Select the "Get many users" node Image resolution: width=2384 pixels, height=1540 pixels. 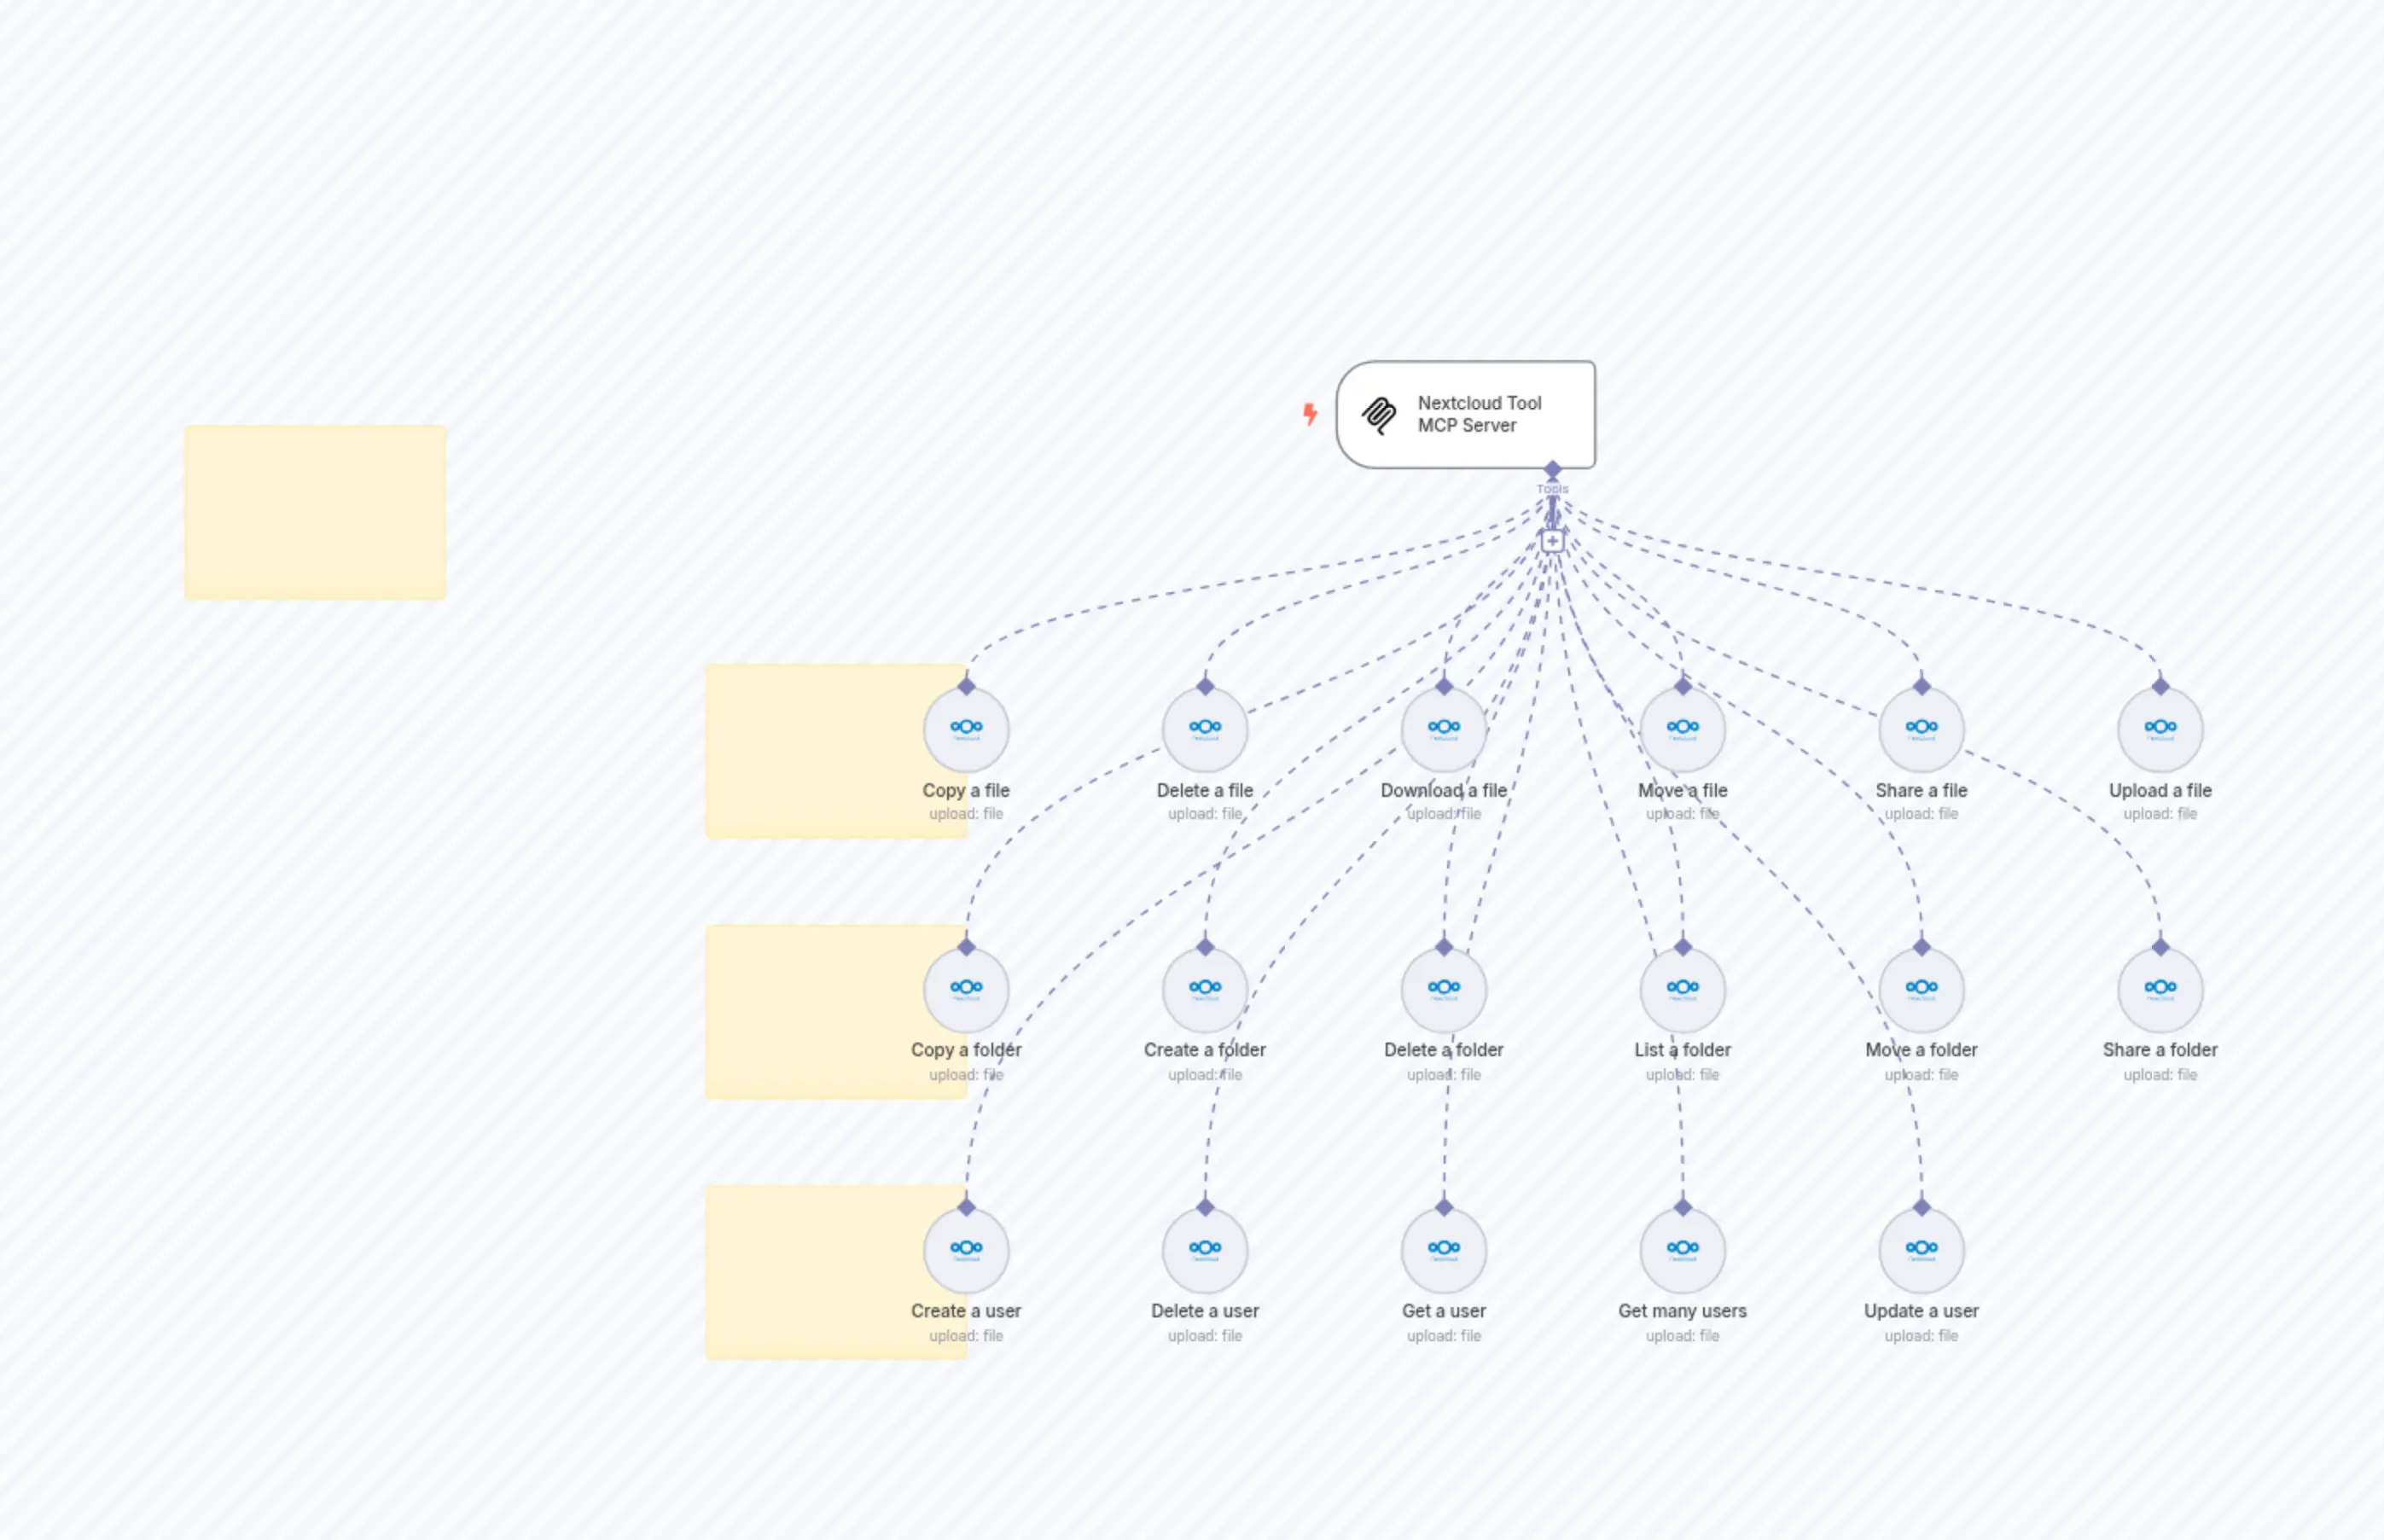[x=1682, y=1249]
